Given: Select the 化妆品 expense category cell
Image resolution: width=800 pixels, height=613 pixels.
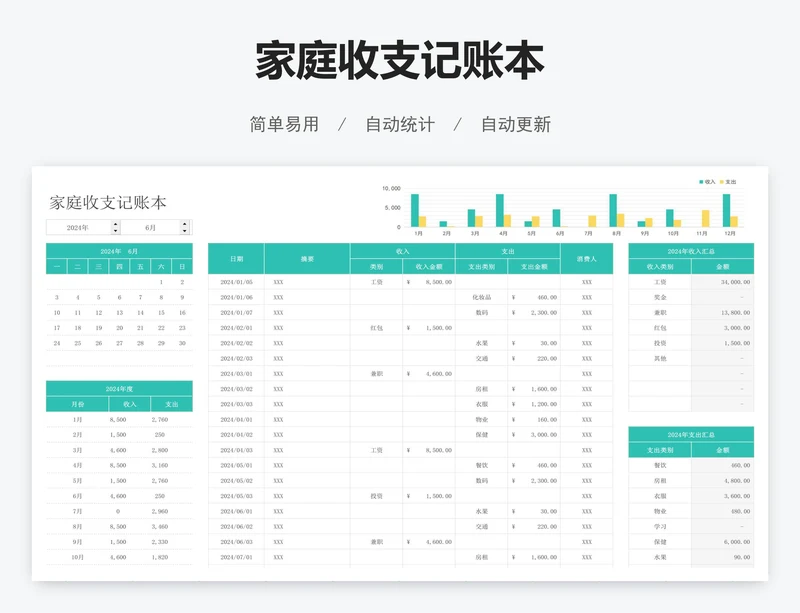Looking at the screenshot, I should click(x=482, y=297).
